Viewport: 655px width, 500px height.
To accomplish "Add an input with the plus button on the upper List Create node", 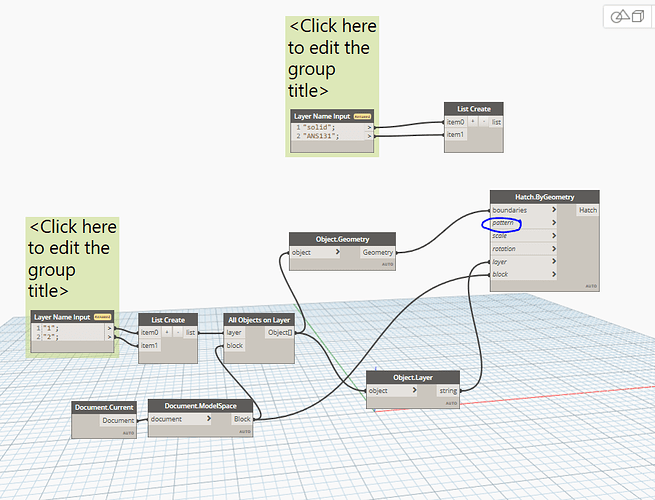I will [x=473, y=122].
